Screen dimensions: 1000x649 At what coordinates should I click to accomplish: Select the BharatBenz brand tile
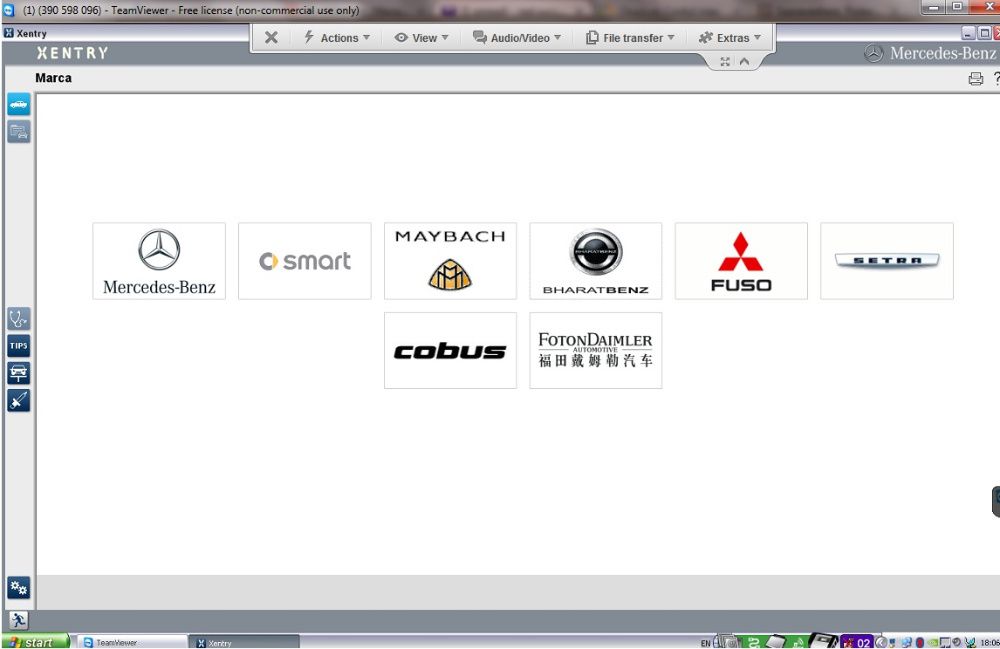click(x=596, y=261)
